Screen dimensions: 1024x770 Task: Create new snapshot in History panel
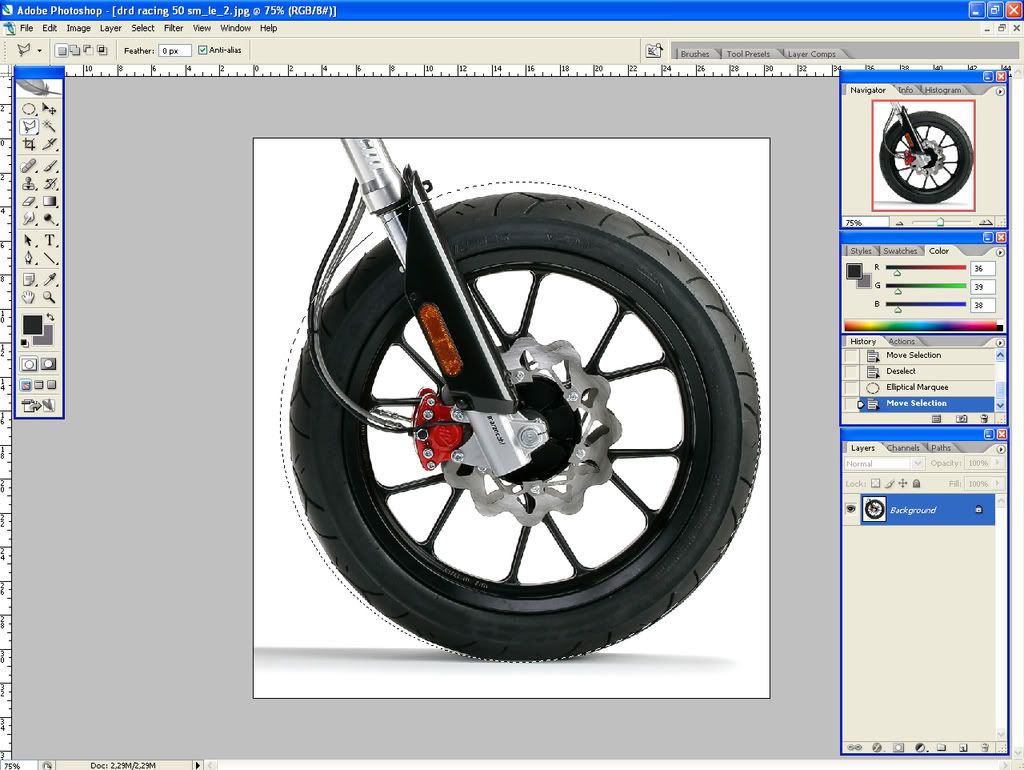click(961, 419)
